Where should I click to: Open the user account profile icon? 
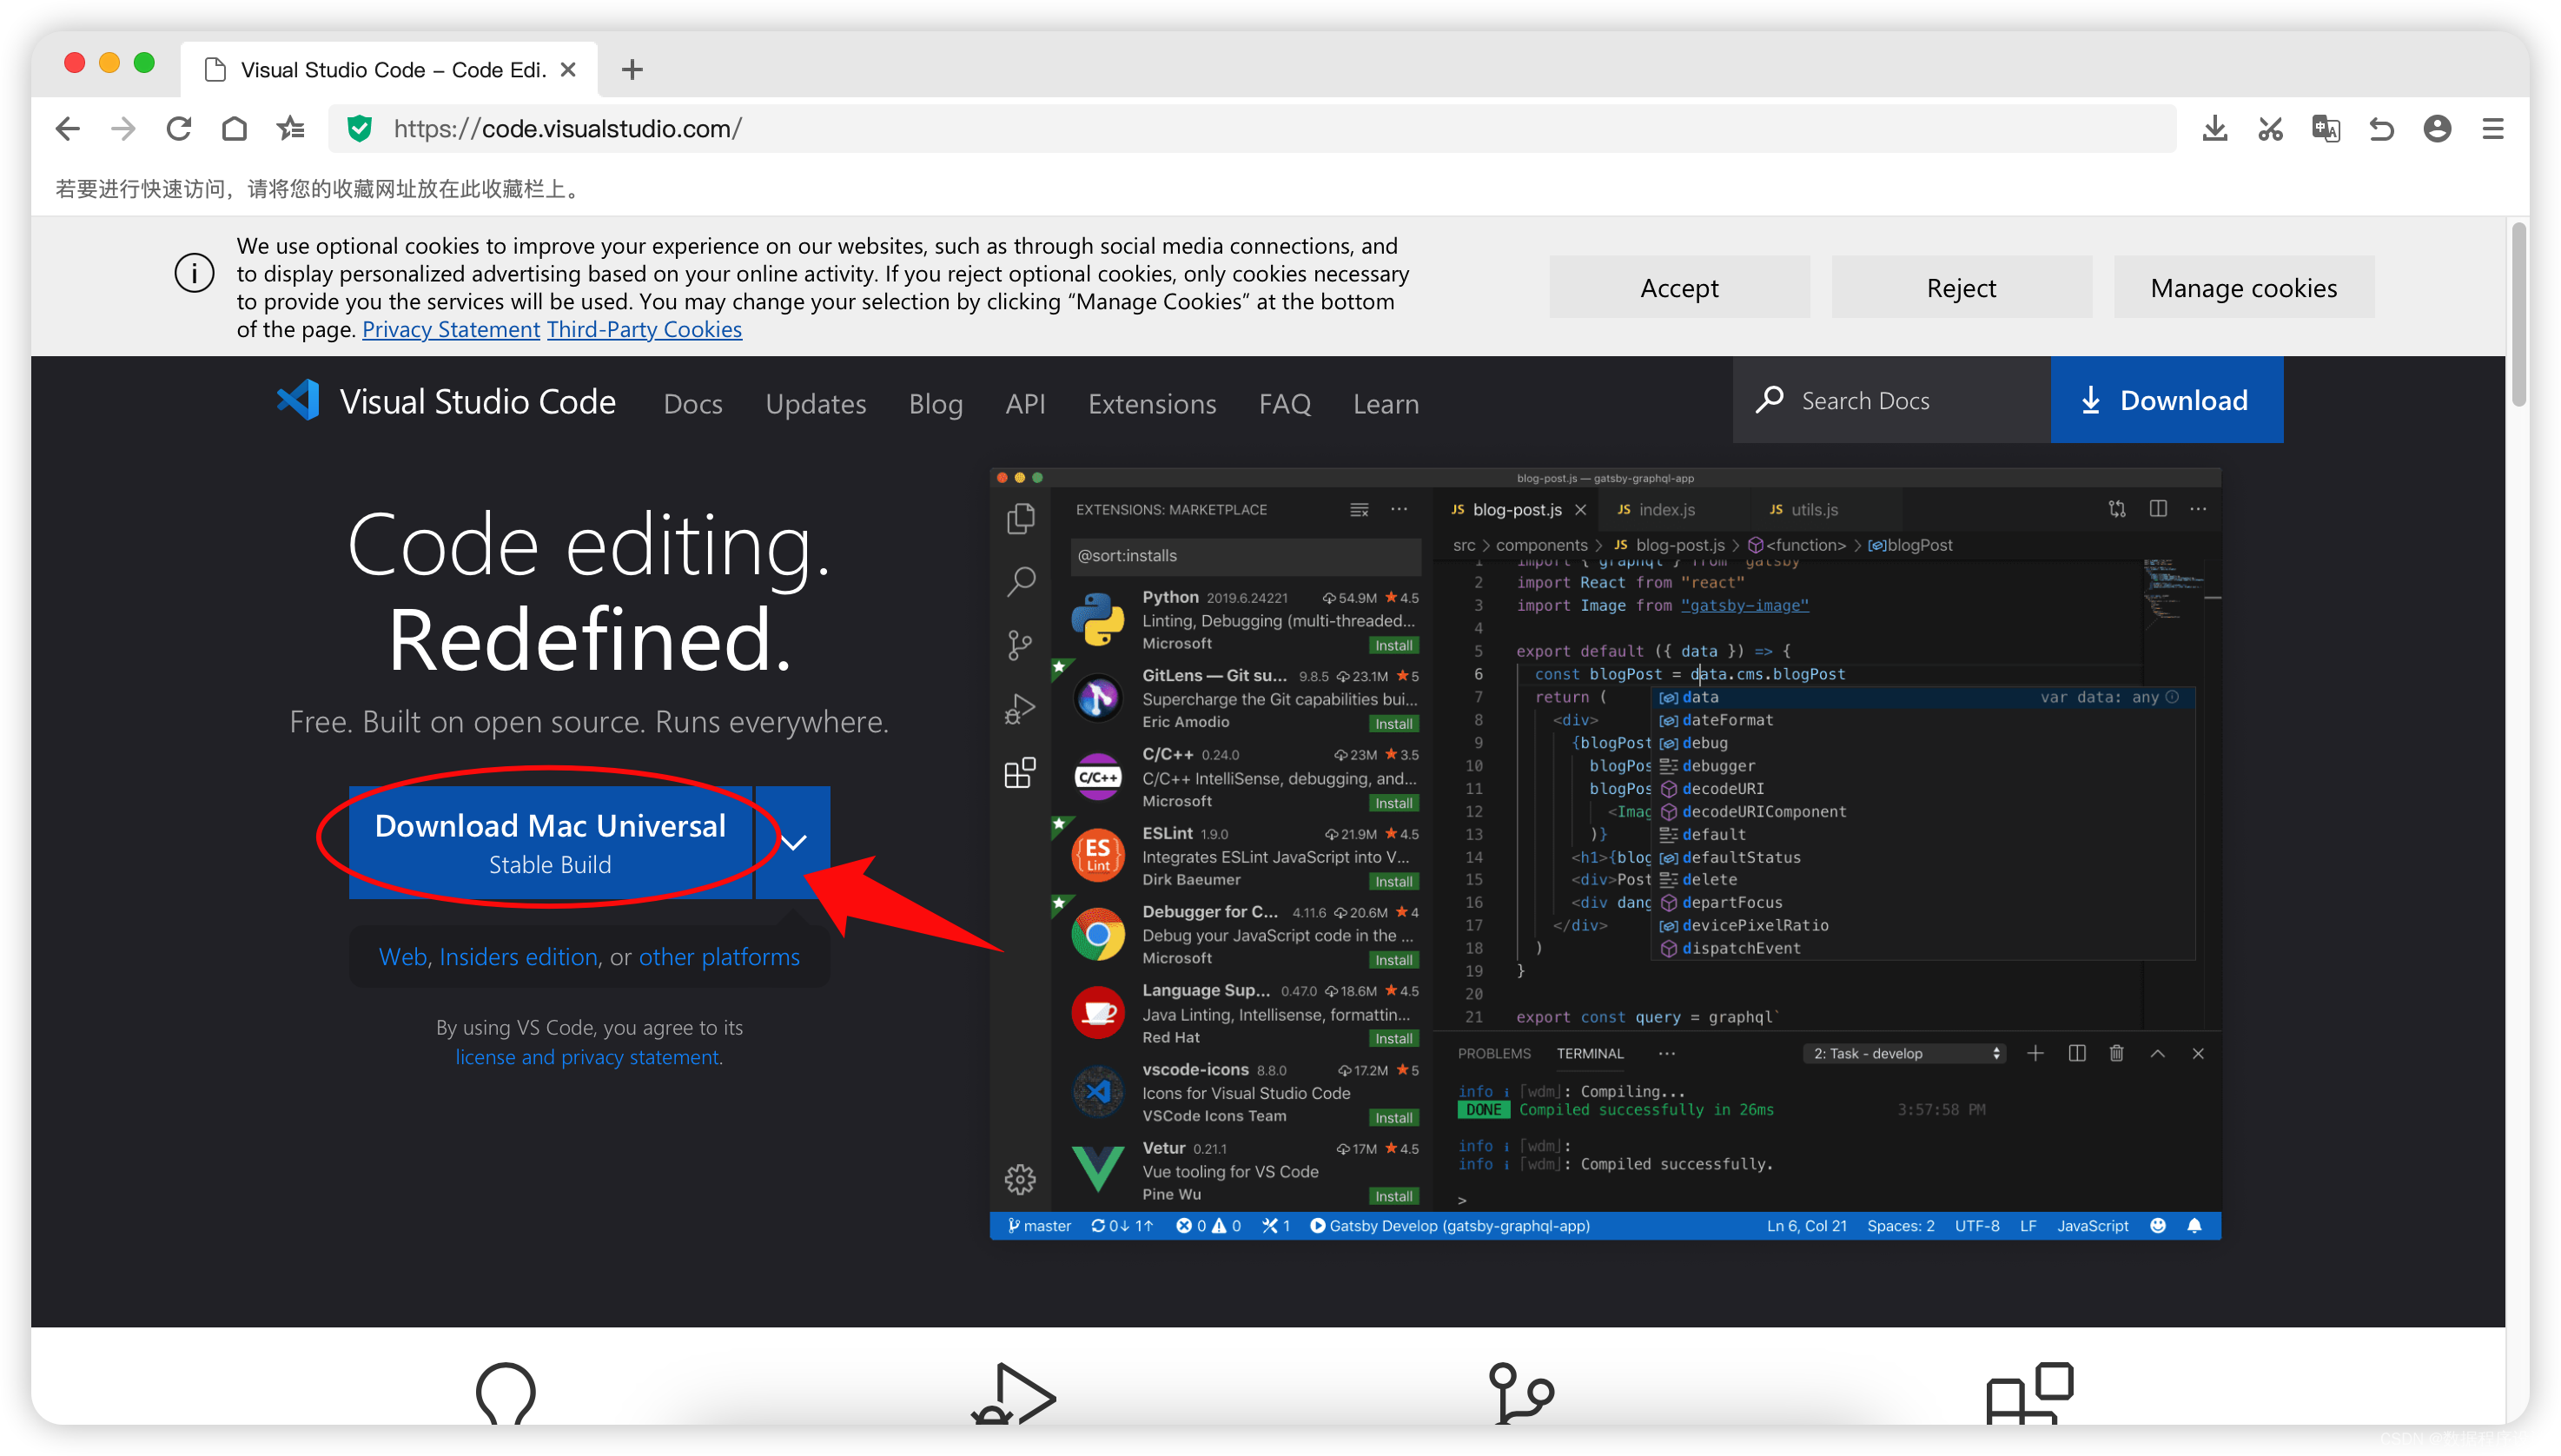pos(2437,129)
